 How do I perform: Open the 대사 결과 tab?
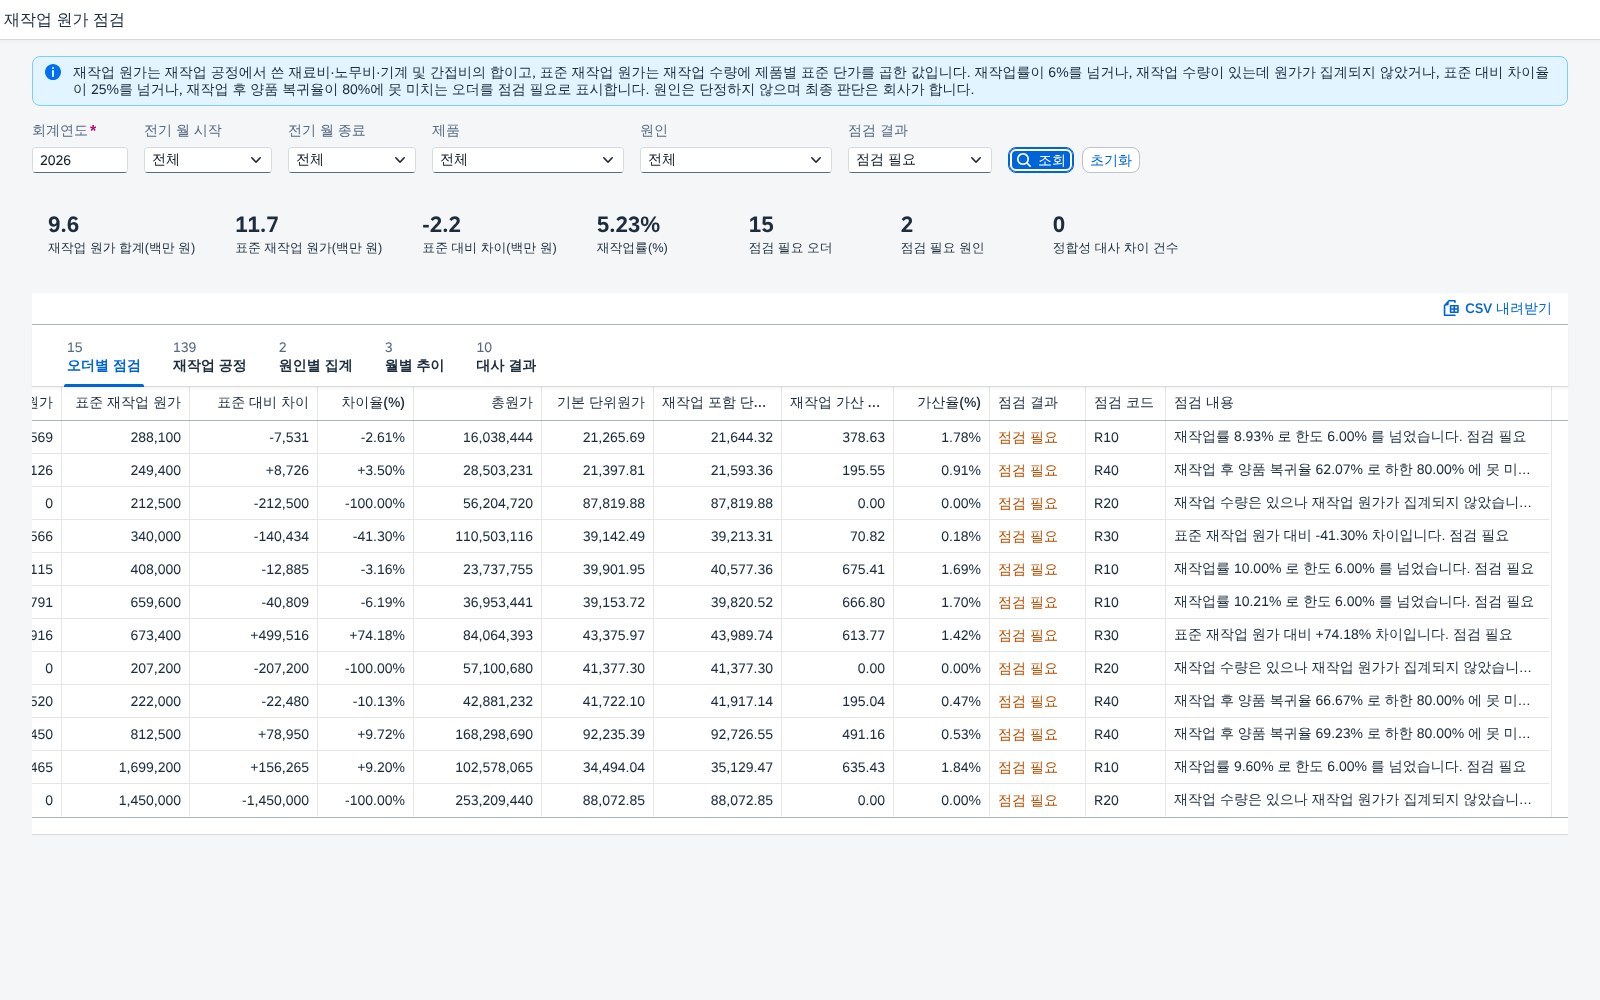506,357
